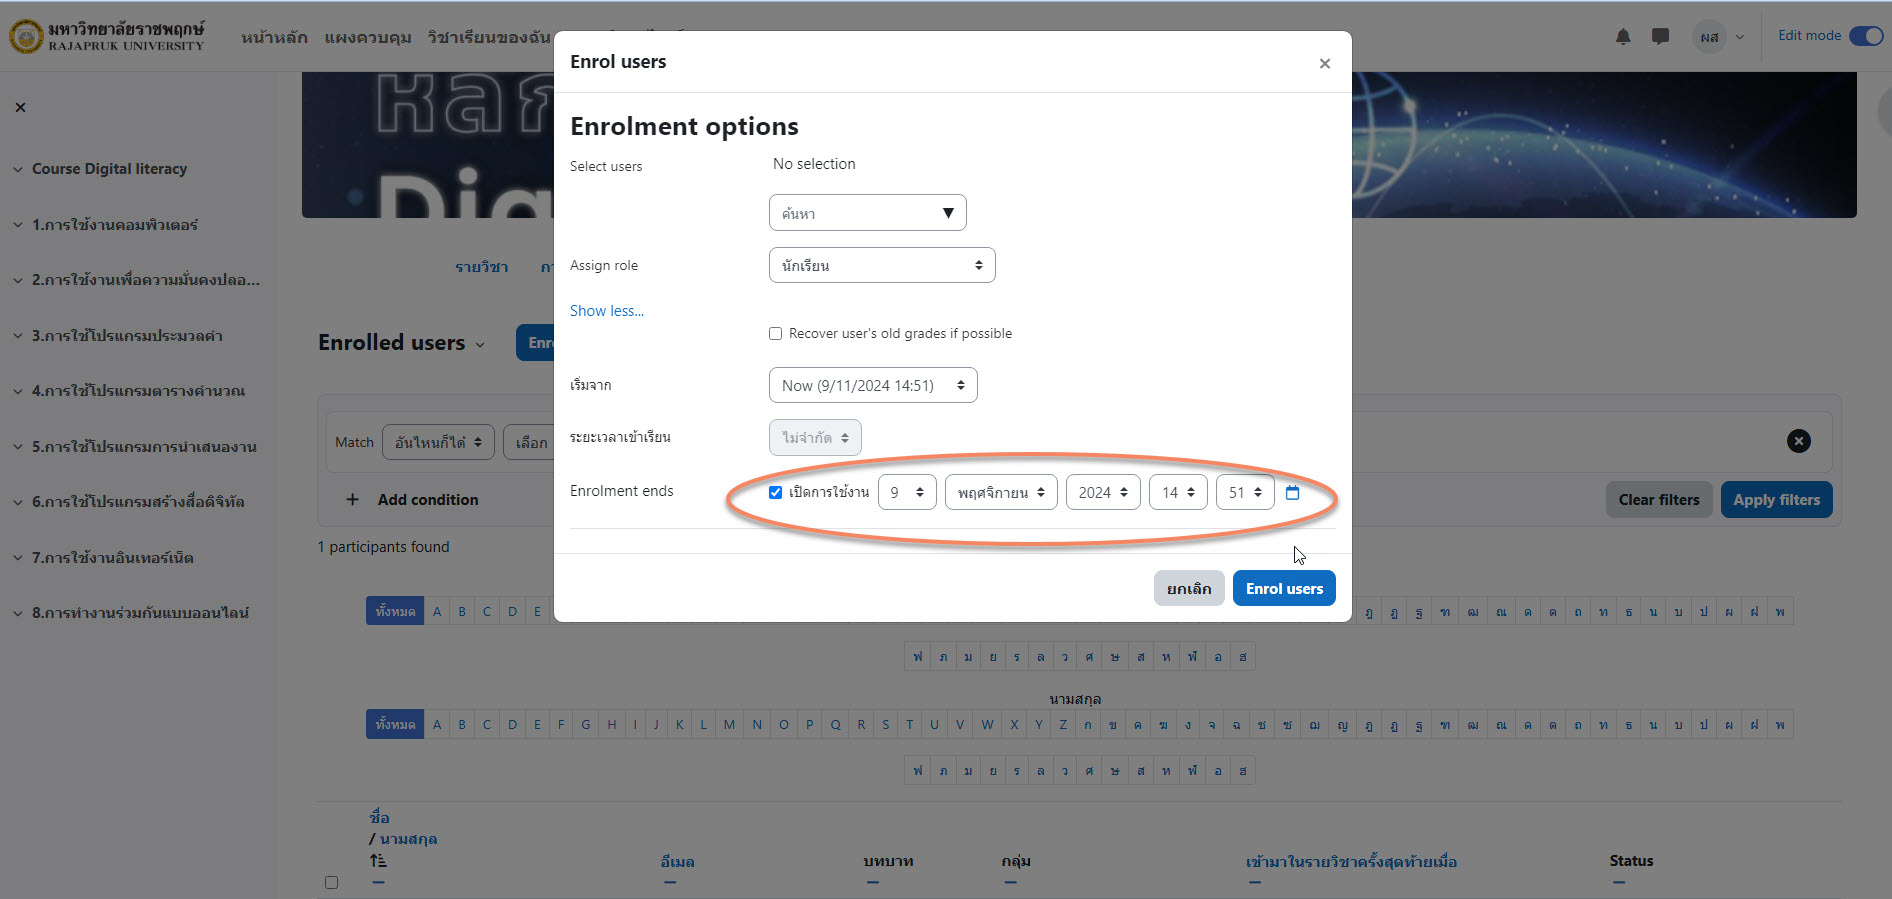Toggle Edit mode switch
This screenshot has width=1892, height=899.
[1865, 36]
